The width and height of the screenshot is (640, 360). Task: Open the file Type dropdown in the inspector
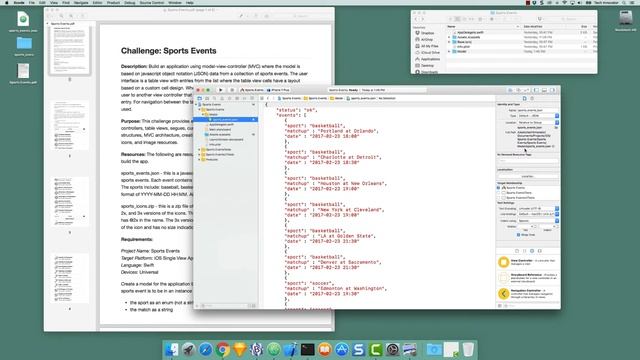pos(538,116)
